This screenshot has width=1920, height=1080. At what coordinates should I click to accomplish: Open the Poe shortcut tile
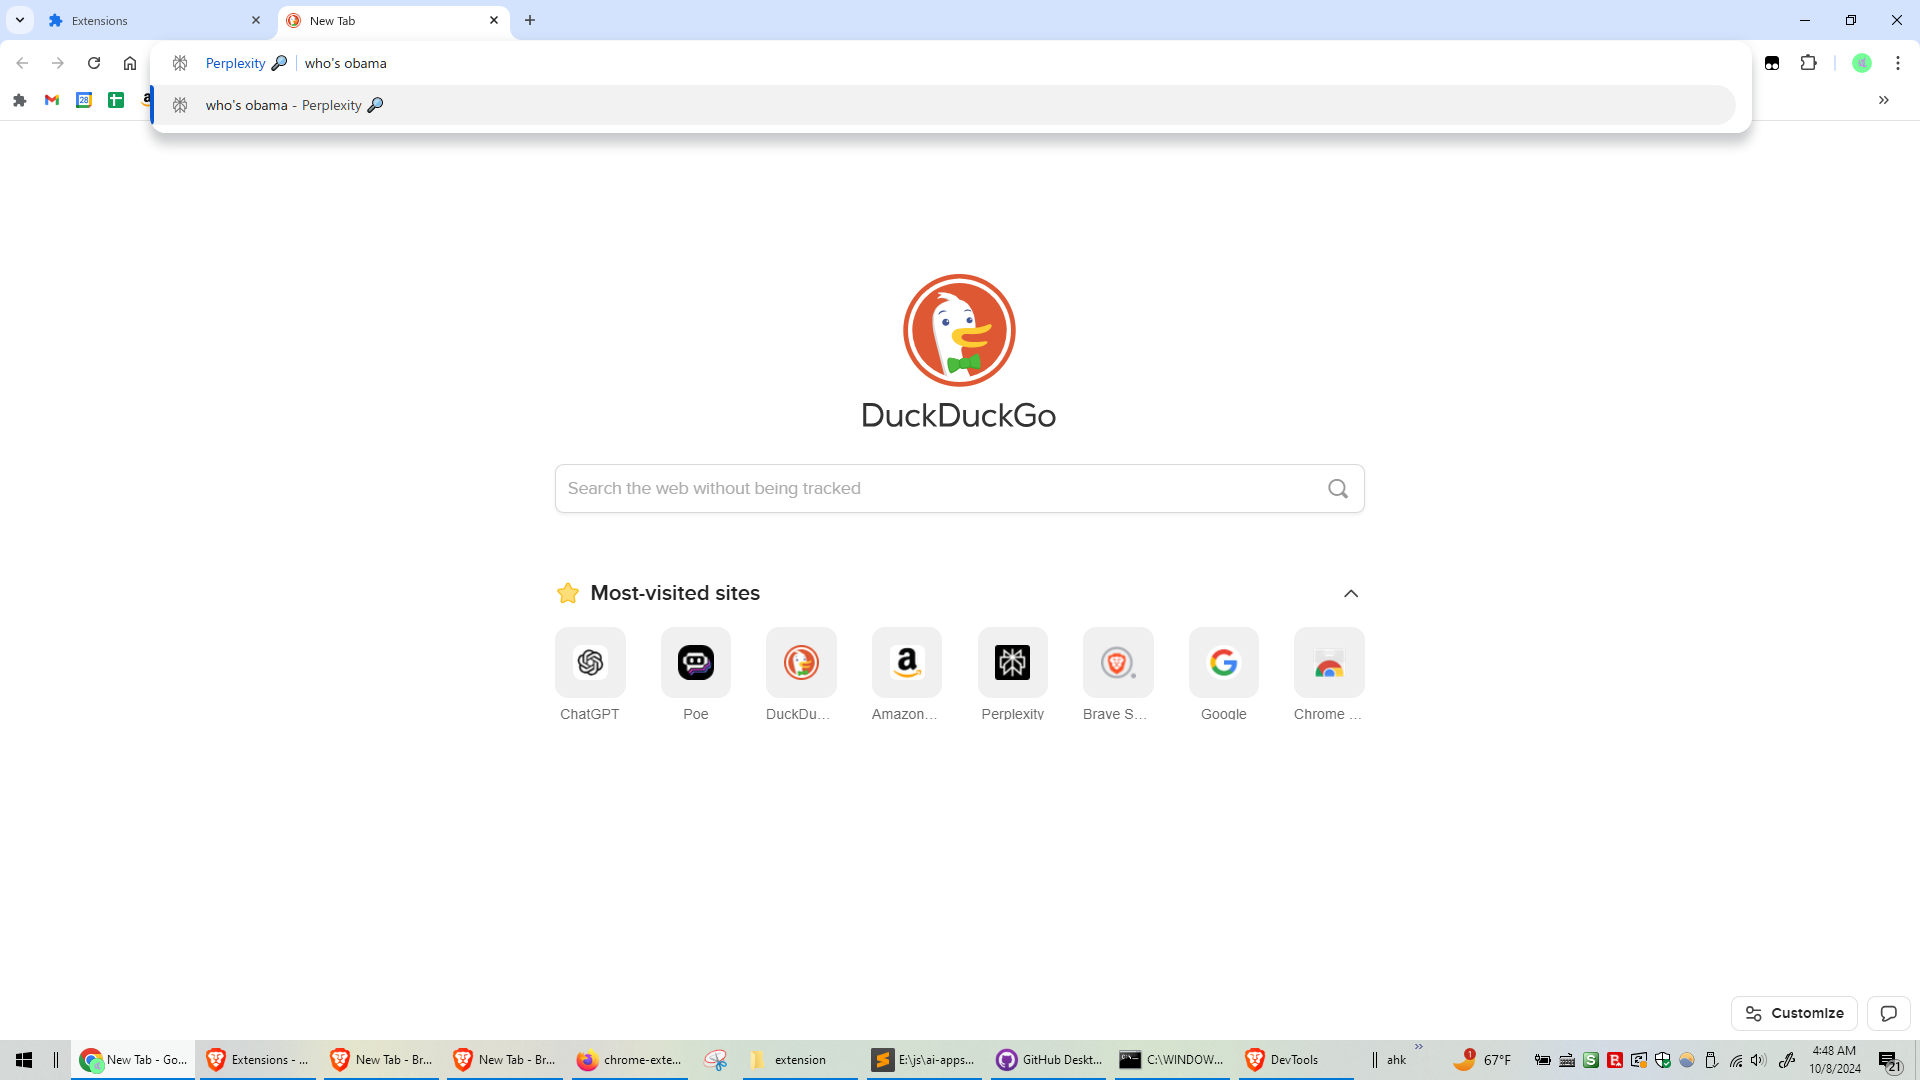[x=696, y=662]
